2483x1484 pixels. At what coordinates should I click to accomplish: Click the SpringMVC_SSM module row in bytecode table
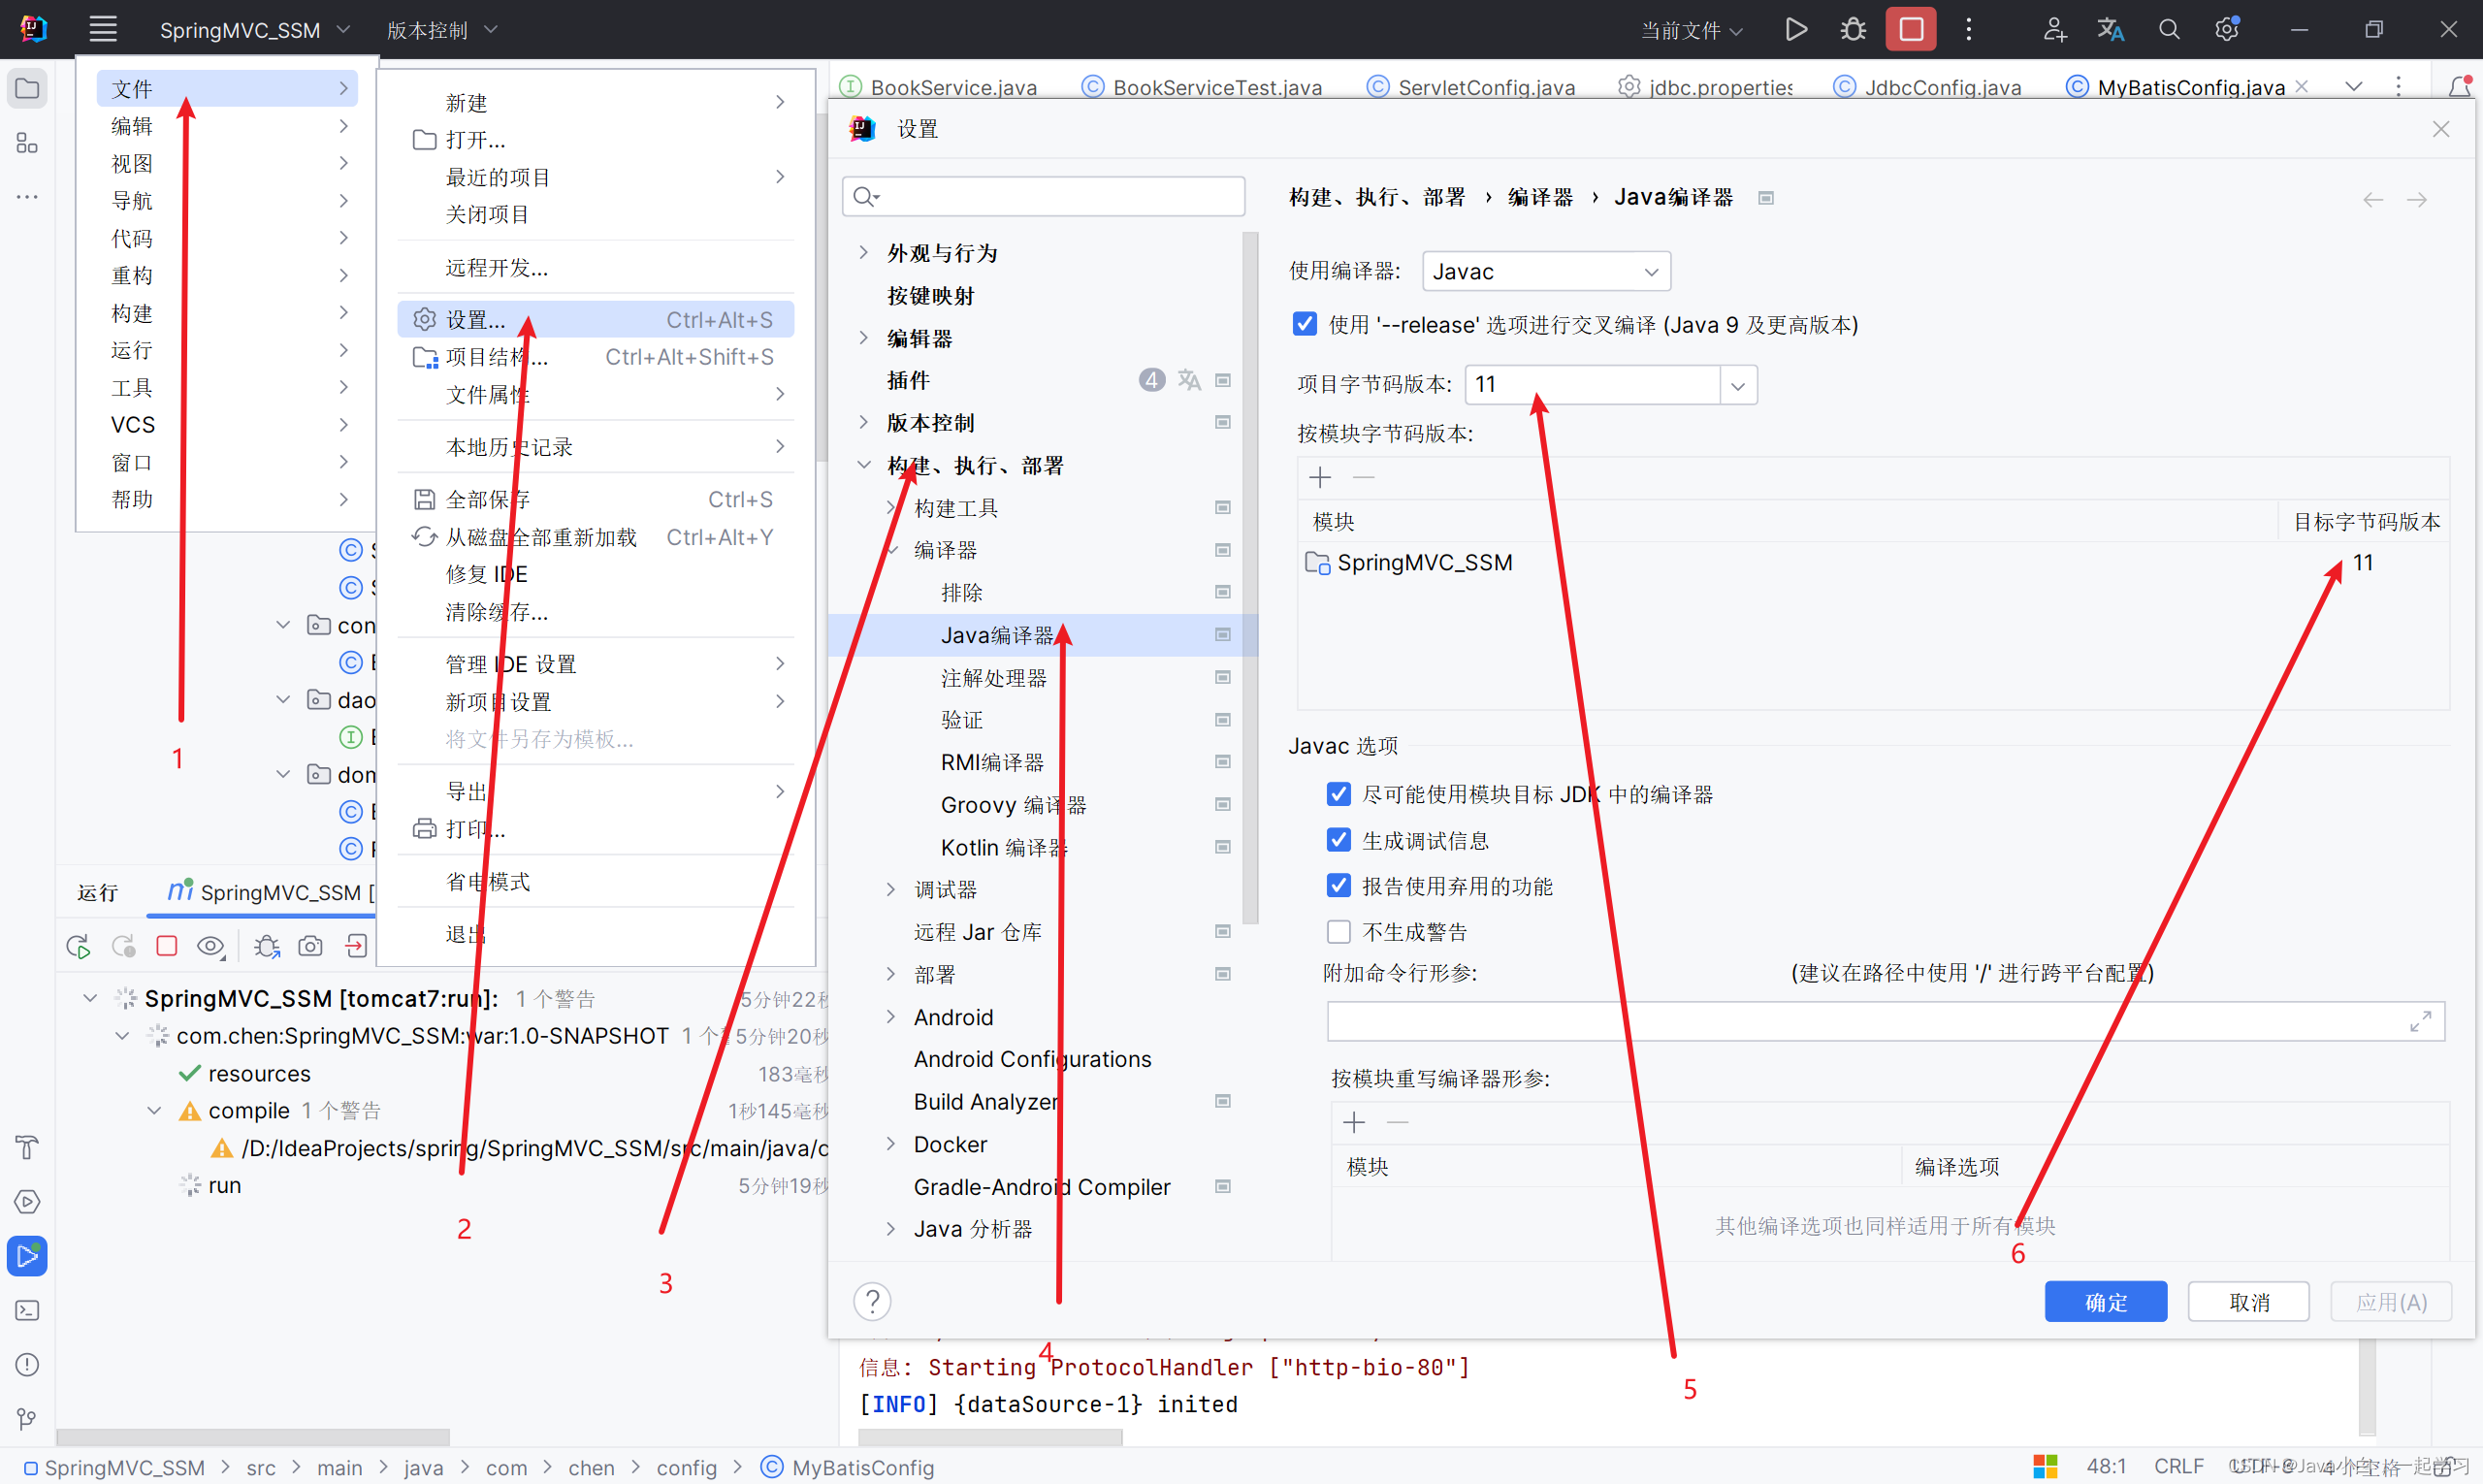click(x=1873, y=563)
